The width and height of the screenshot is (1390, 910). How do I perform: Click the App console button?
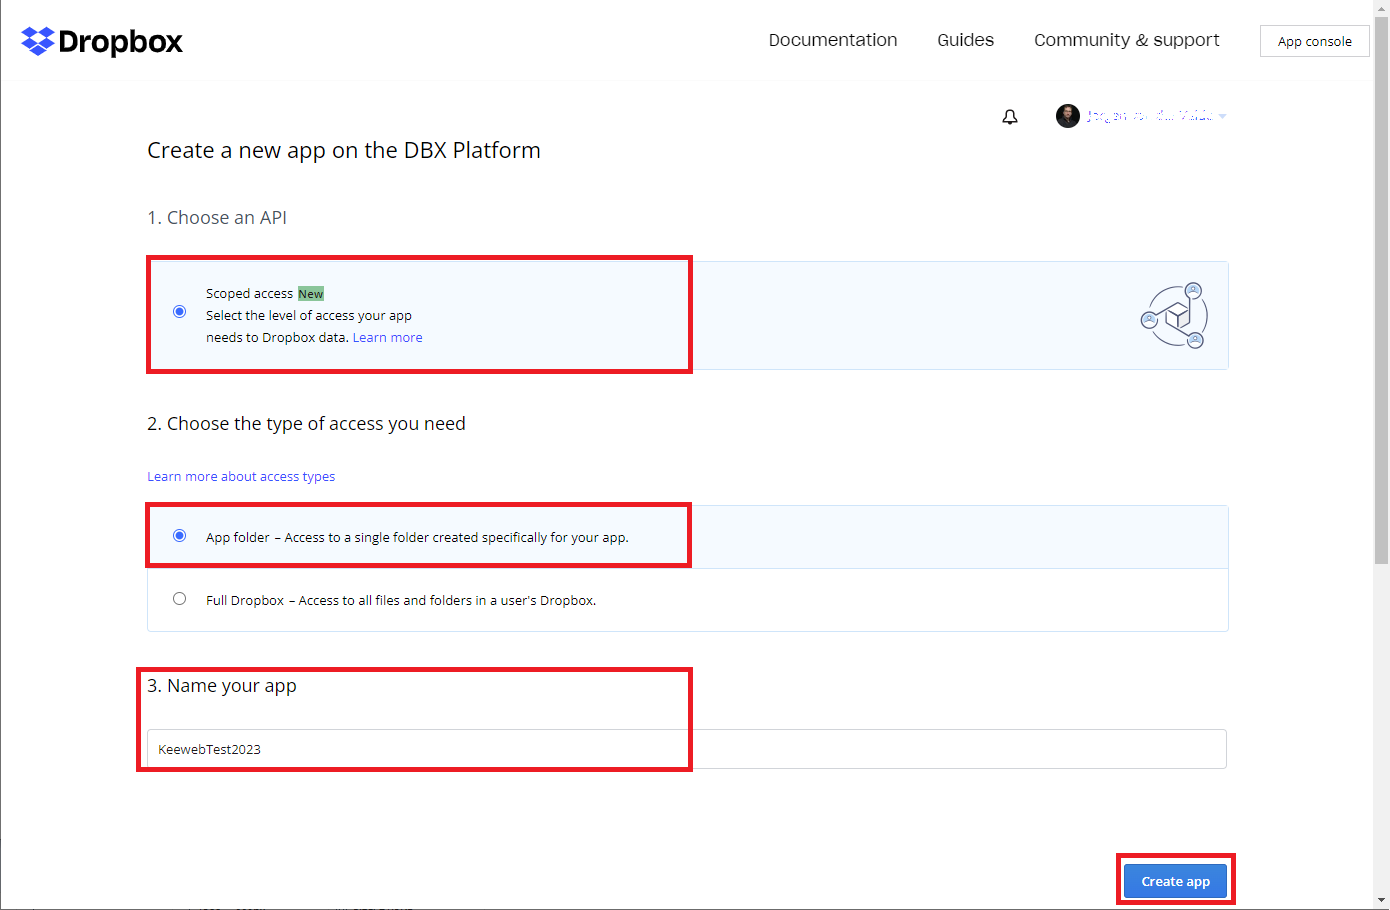pyautogui.click(x=1314, y=41)
